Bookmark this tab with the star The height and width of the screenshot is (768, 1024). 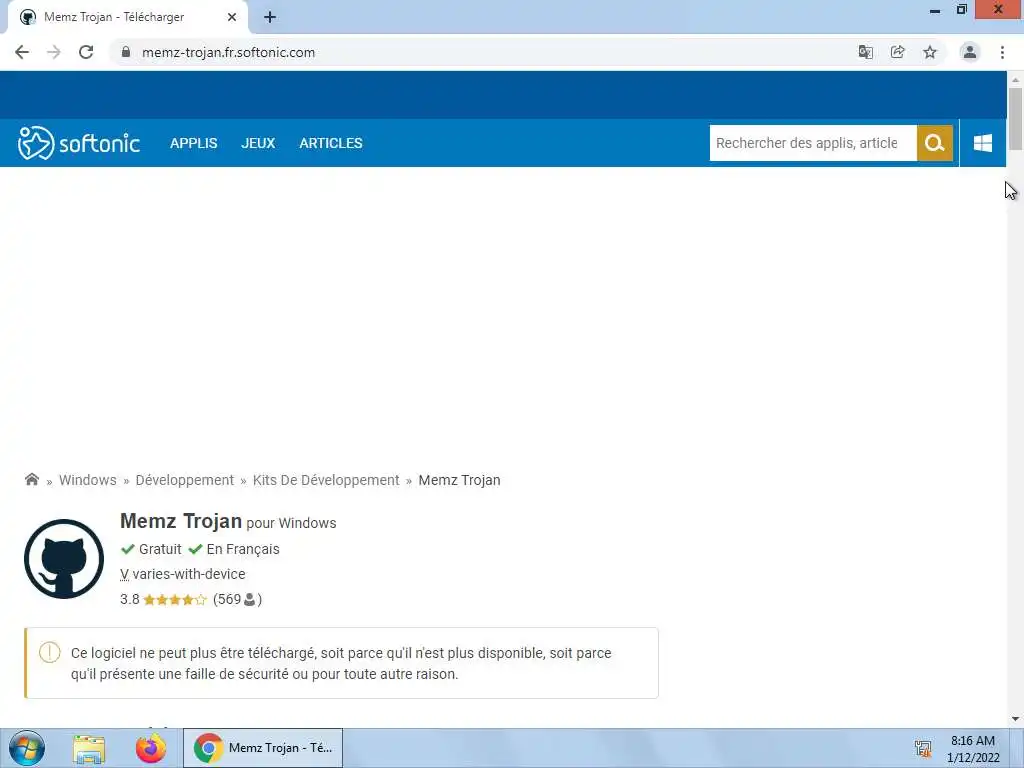(930, 52)
